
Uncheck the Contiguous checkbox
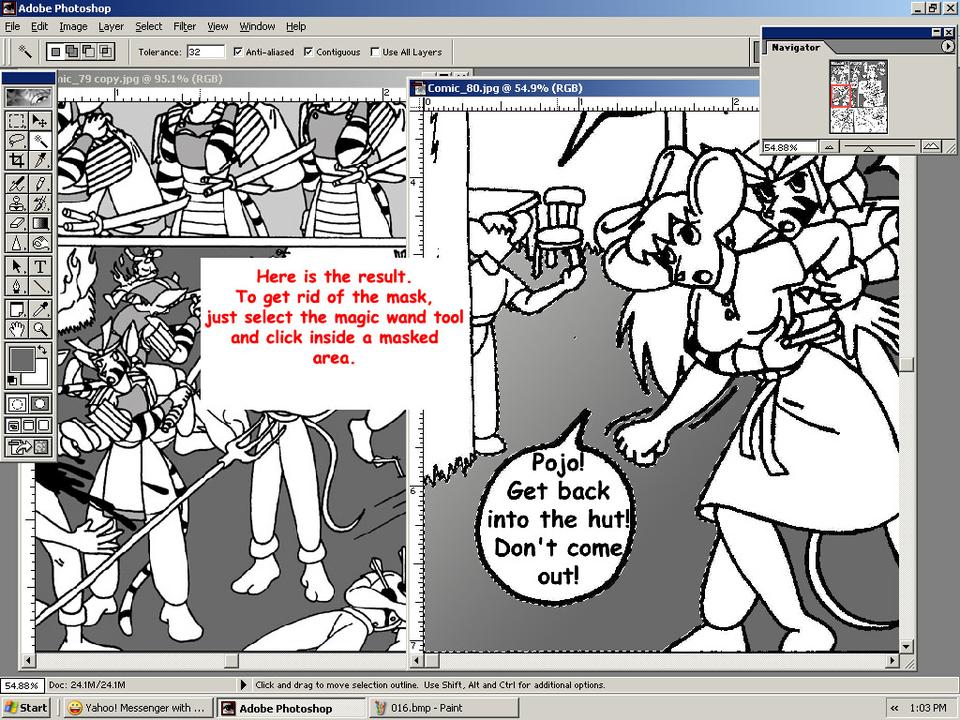pos(309,52)
